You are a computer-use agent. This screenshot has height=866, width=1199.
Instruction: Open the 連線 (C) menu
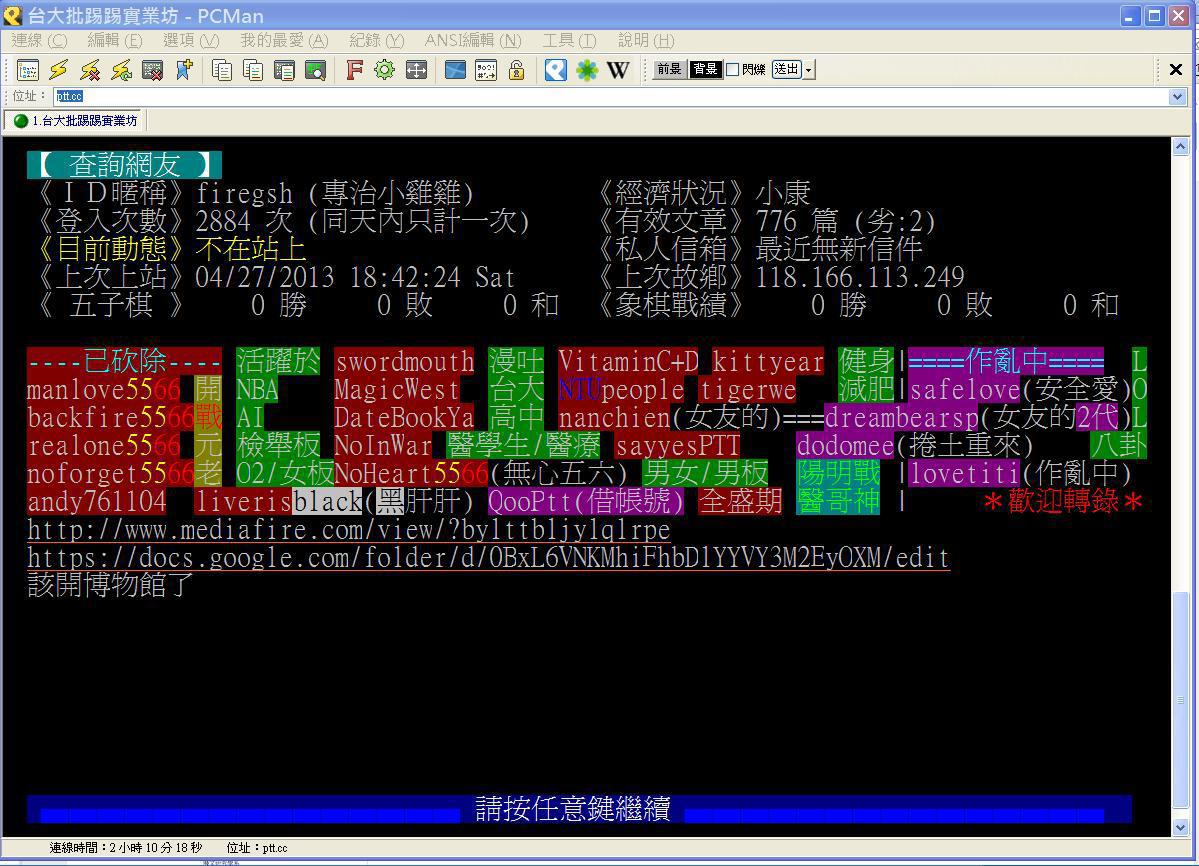(x=39, y=41)
